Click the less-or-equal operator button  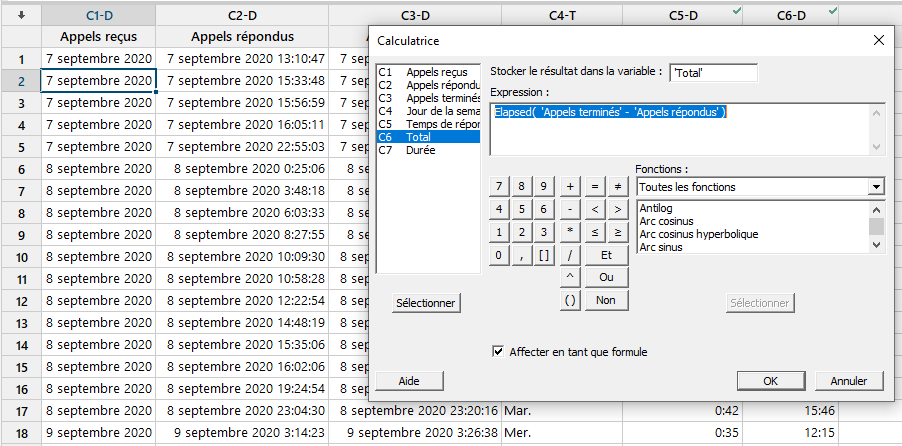click(x=595, y=232)
